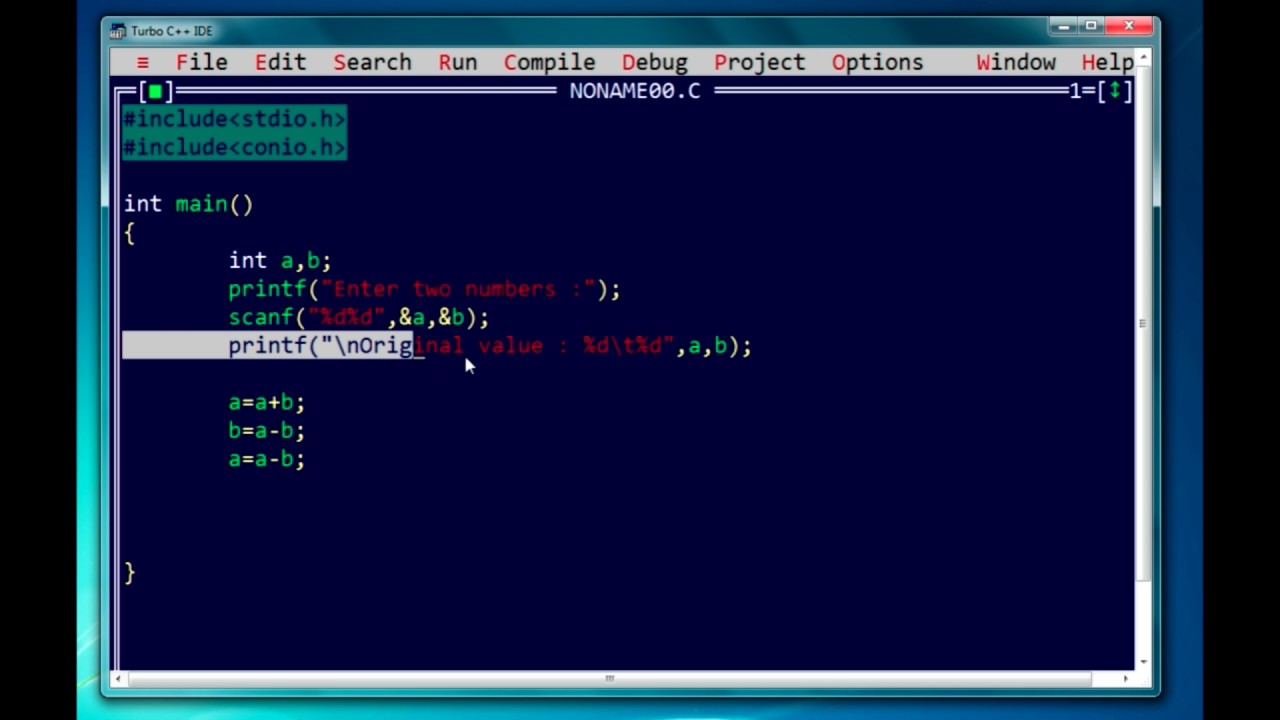This screenshot has width=1280, height=720.
Task: Click the #include<stdio.h> line
Action: [x=235, y=119]
